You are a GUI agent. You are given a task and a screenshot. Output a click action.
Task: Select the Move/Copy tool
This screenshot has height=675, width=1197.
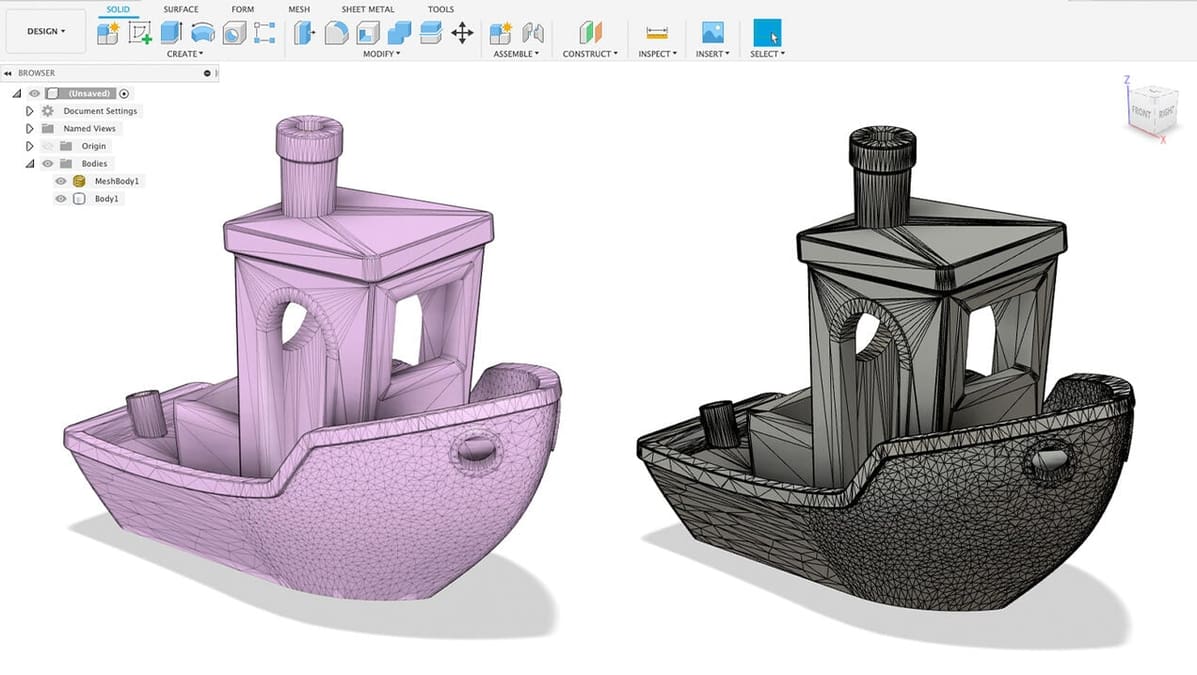coord(461,33)
